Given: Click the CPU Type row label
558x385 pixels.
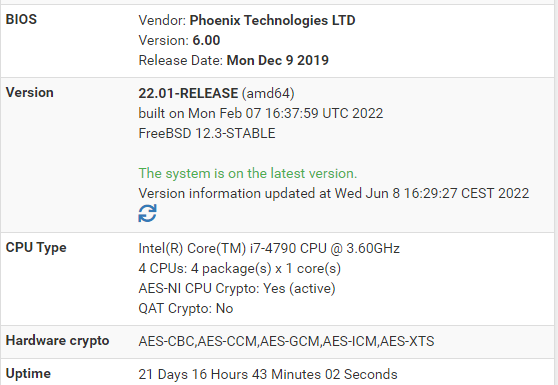Looking at the screenshot, I should point(36,248).
